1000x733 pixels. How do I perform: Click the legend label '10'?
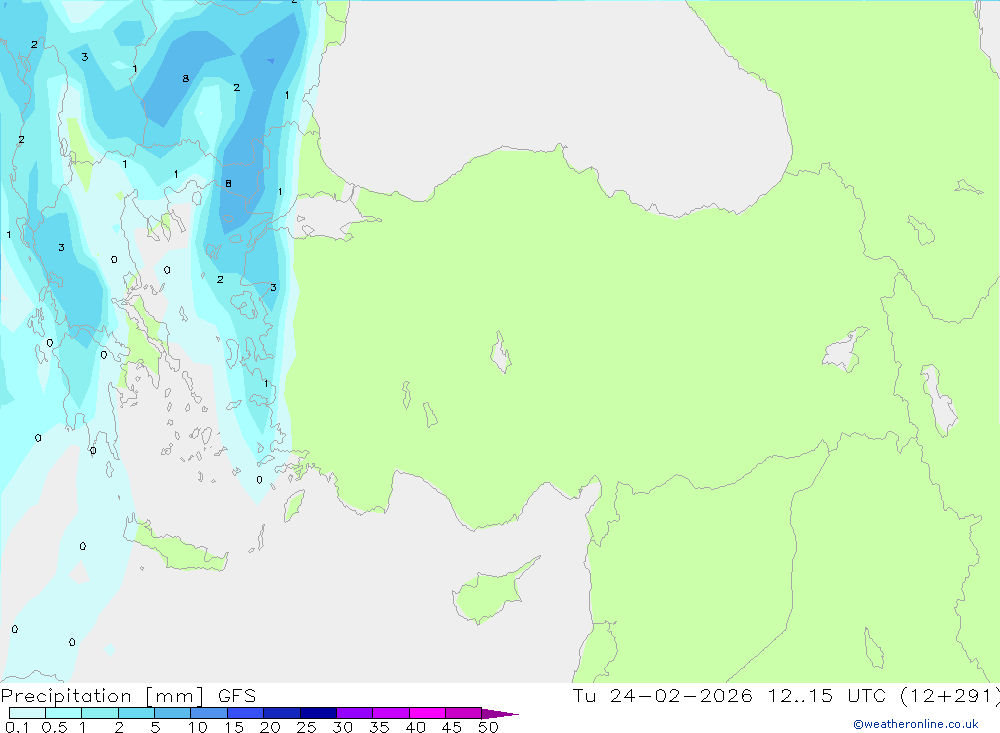198,727
